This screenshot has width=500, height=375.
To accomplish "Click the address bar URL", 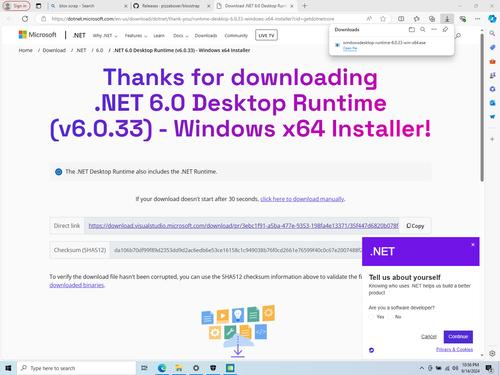I will click(x=193, y=19).
